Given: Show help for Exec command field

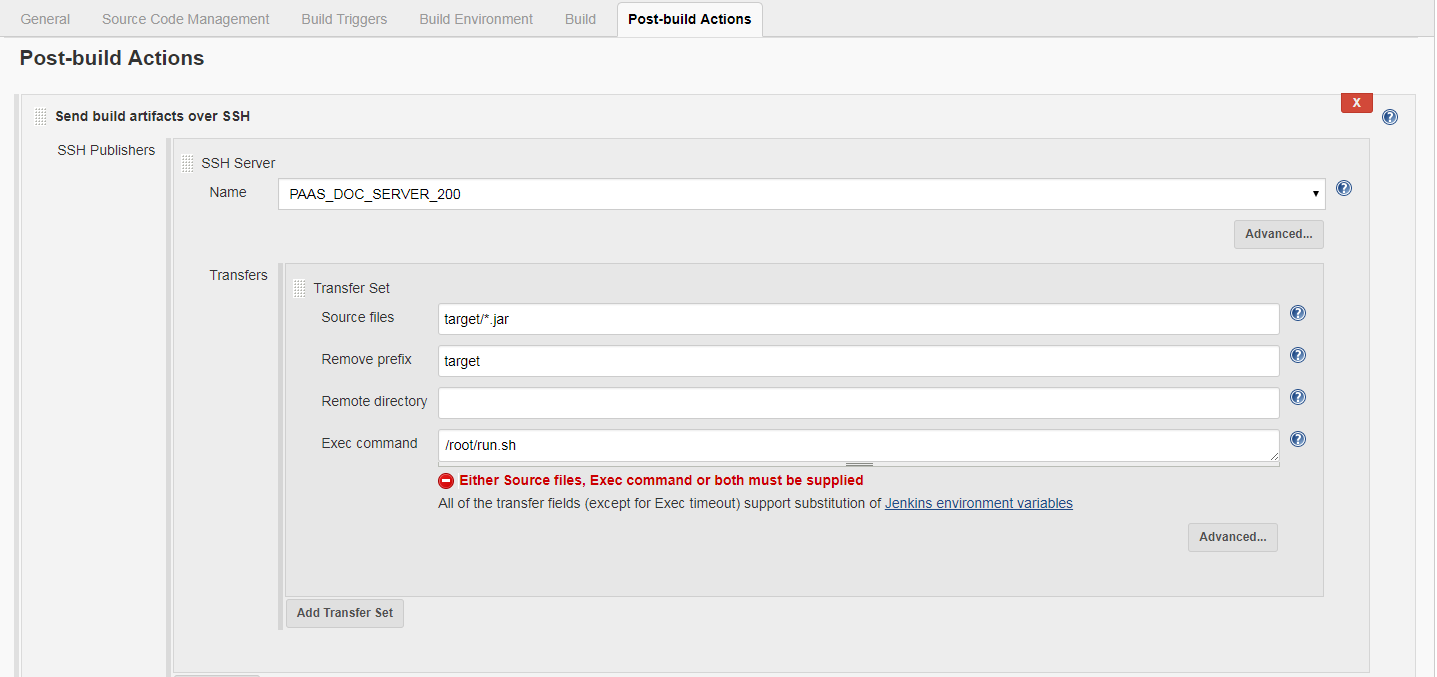Looking at the screenshot, I should pyautogui.click(x=1298, y=439).
